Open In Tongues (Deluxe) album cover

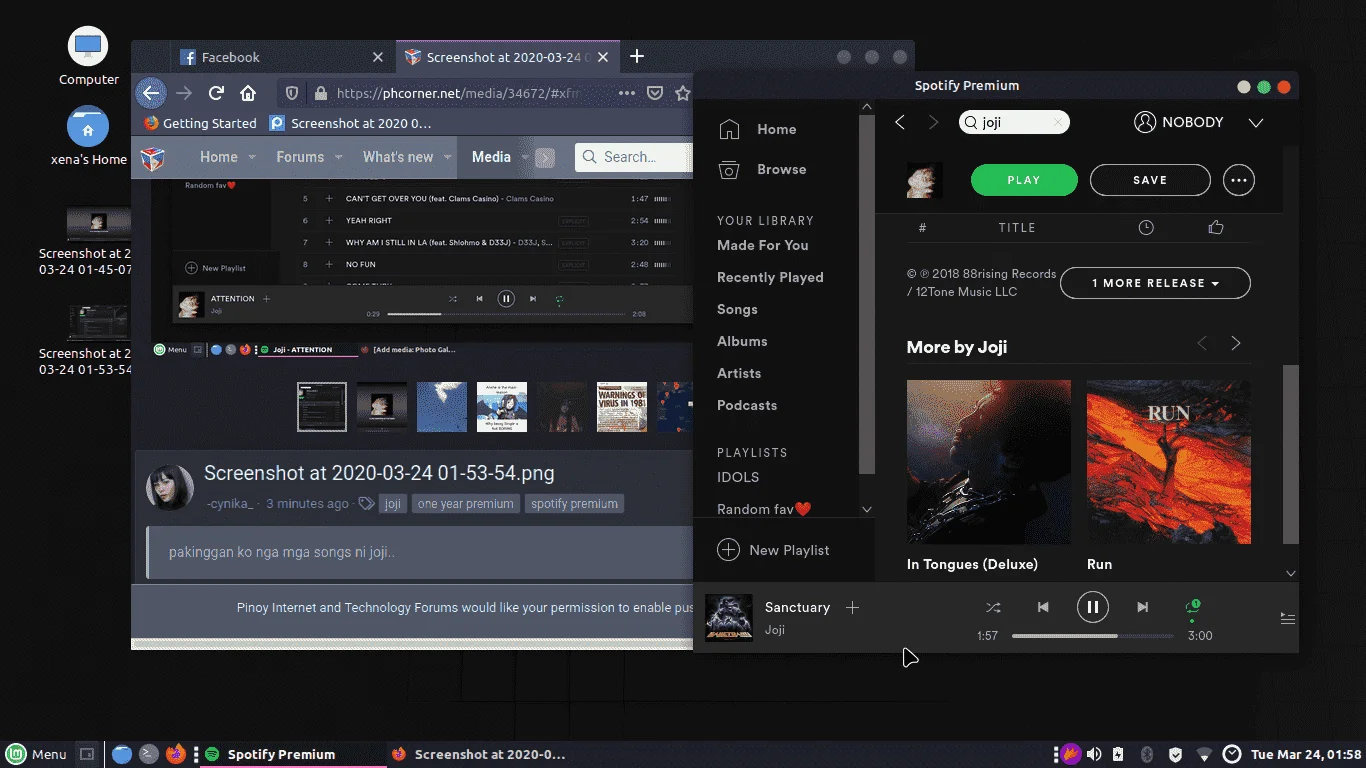[x=989, y=462]
